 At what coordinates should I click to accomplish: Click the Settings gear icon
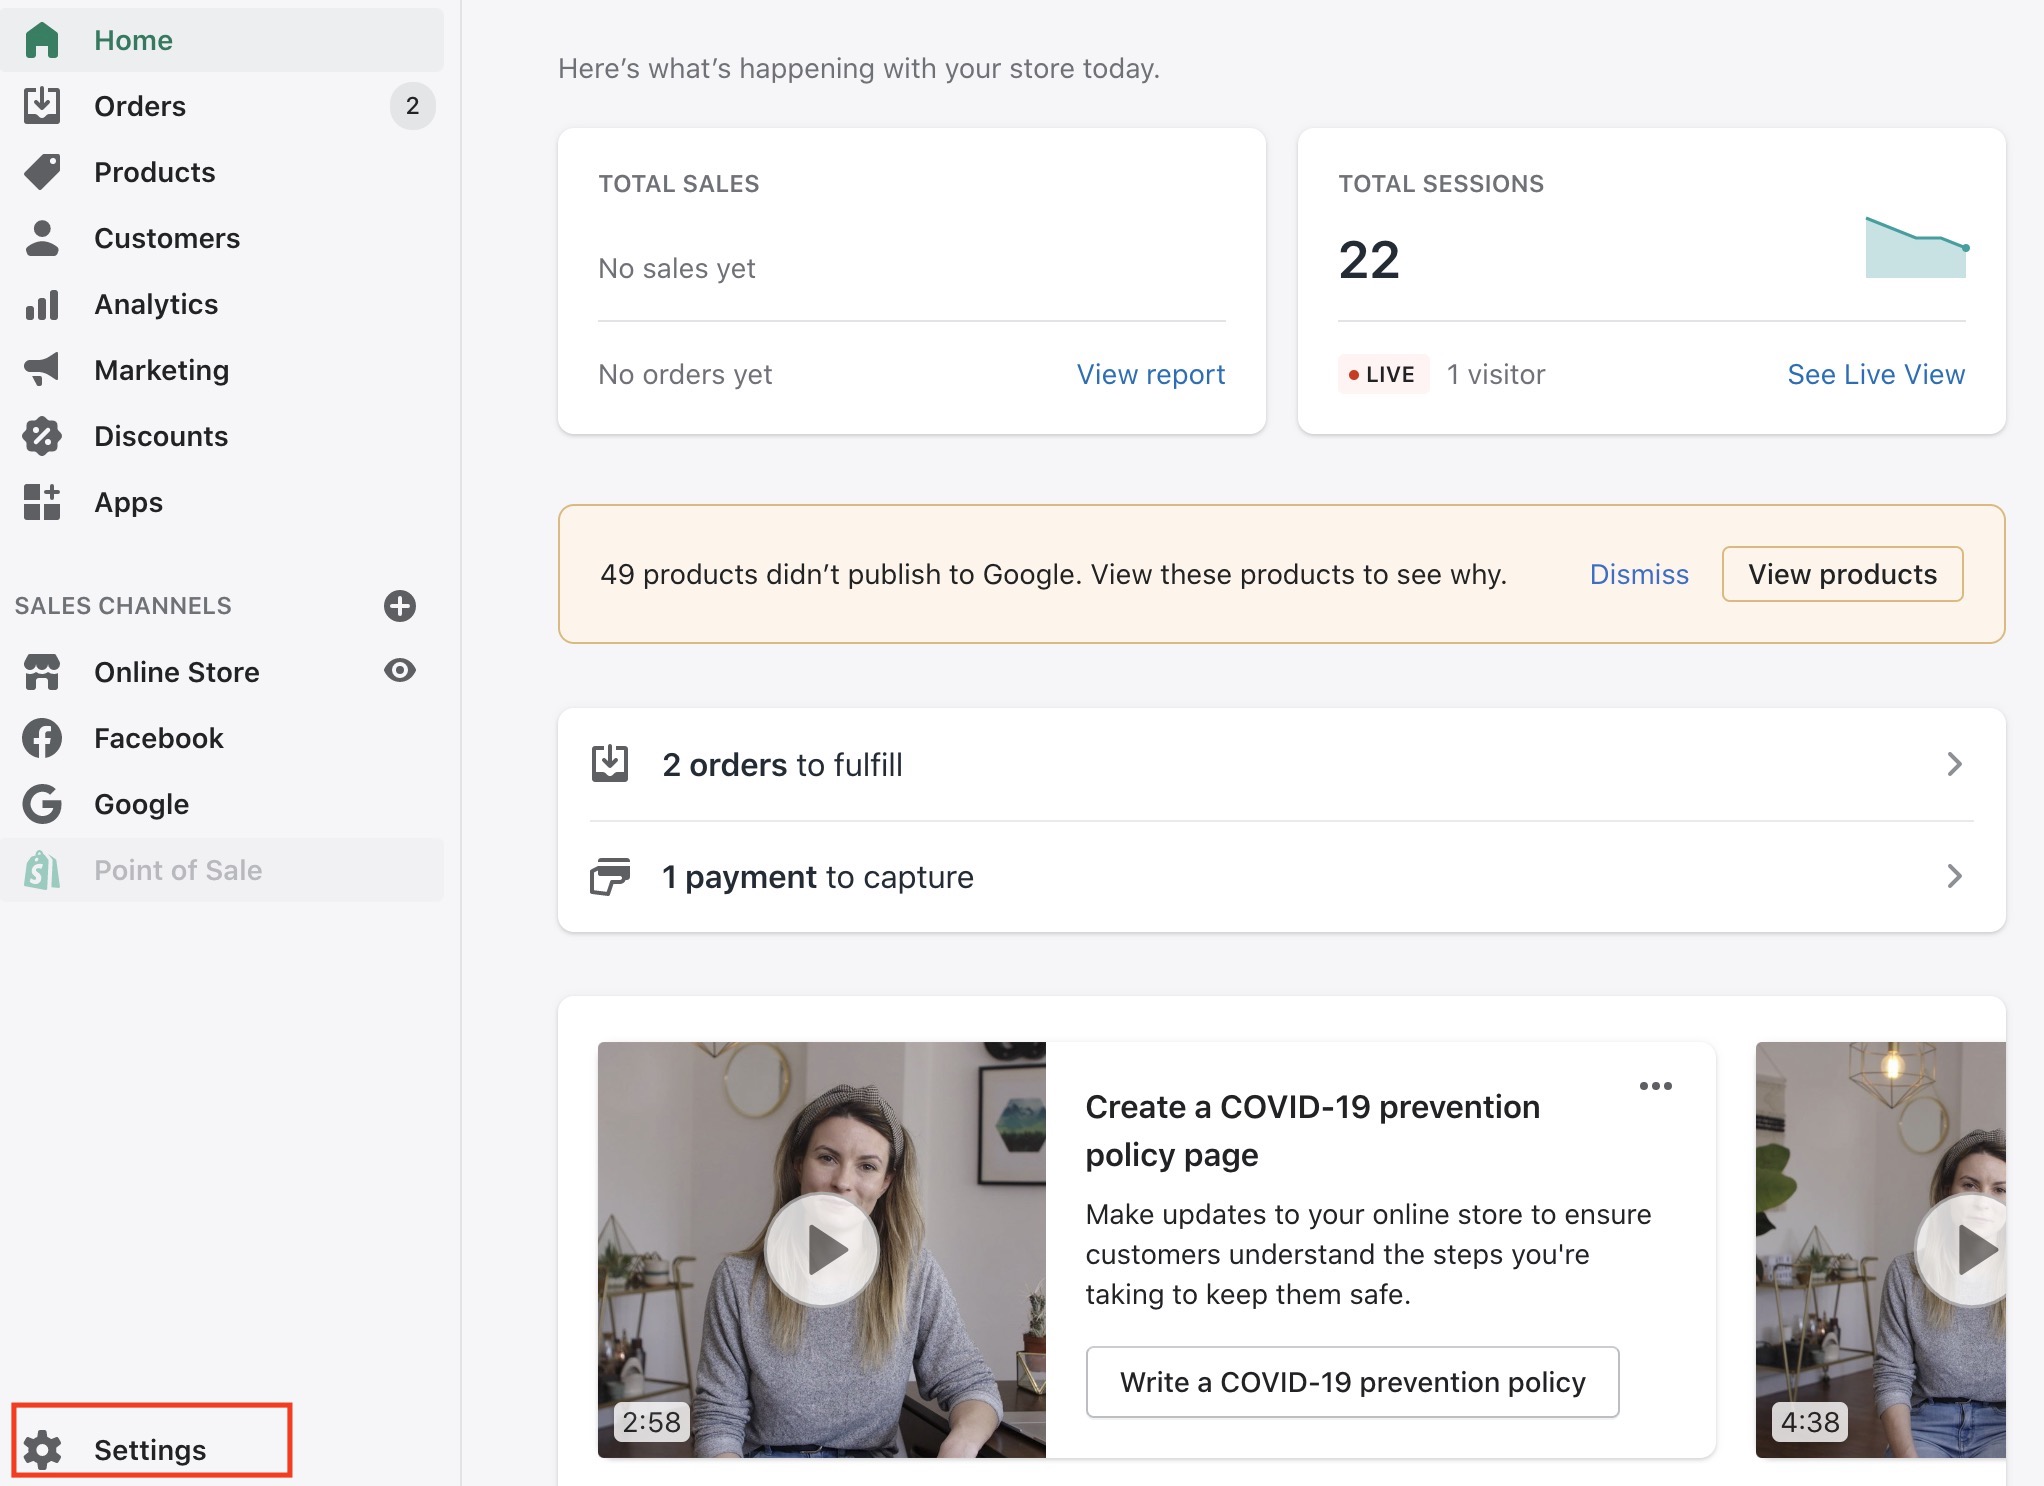tap(43, 1449)
